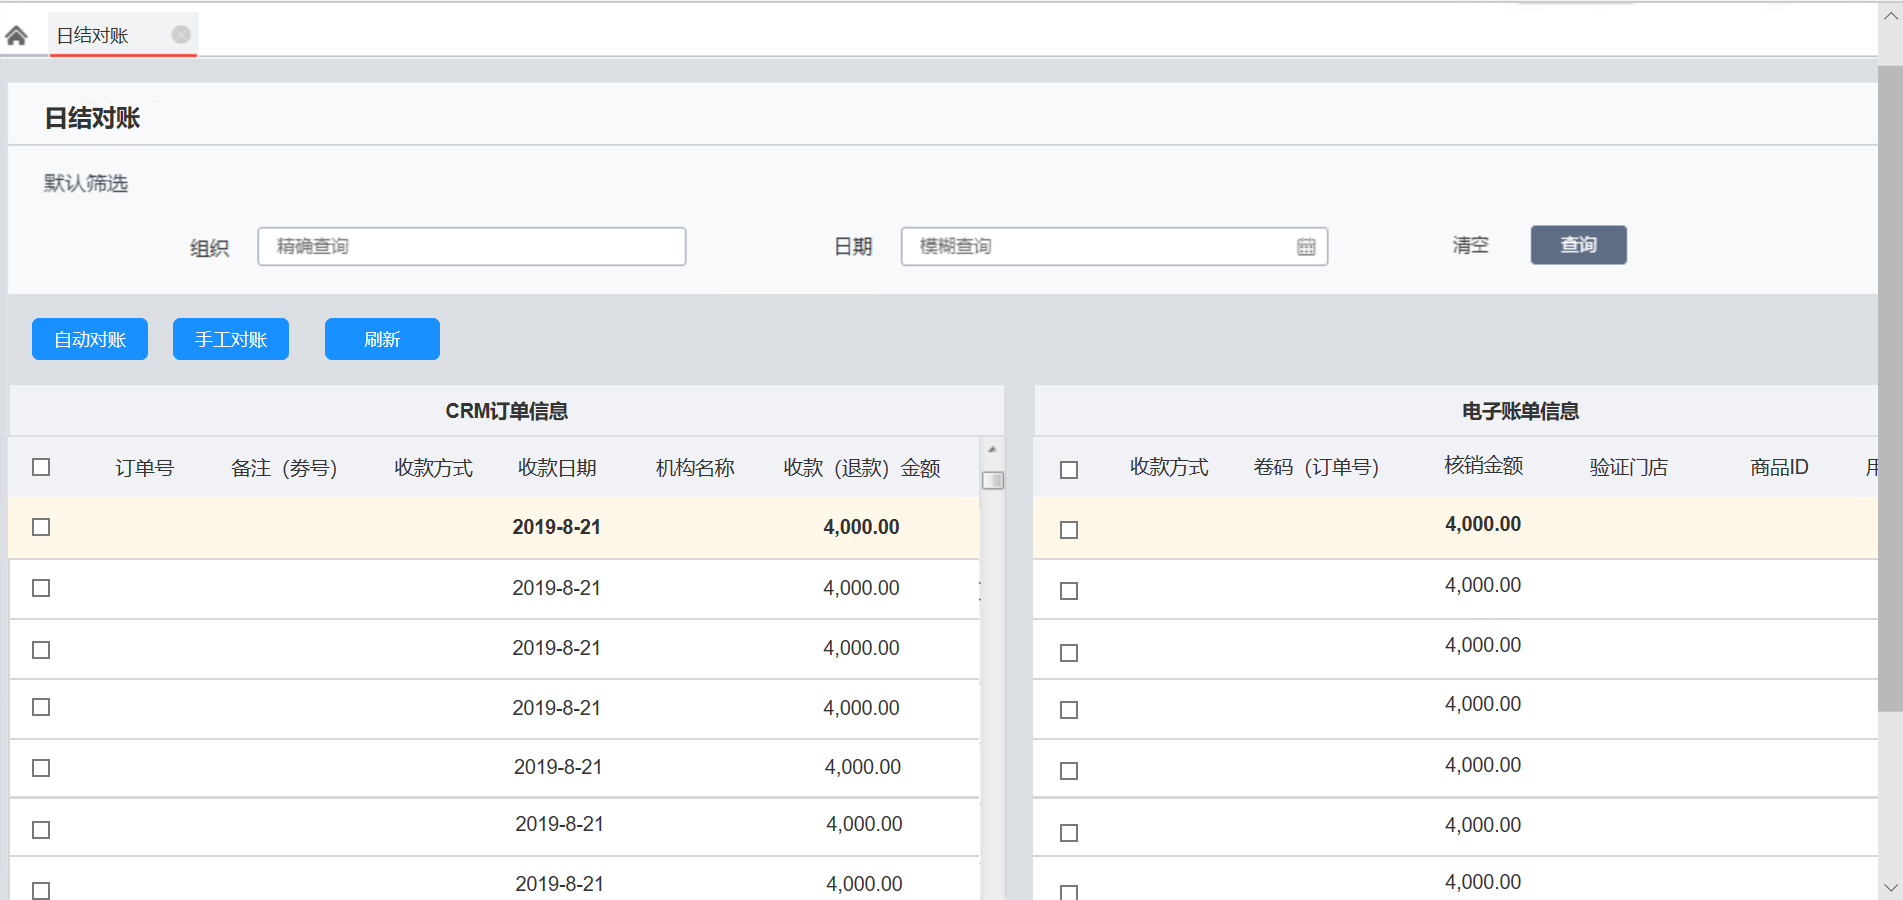Click the 收款日期 column header
The height and width of the screenshot is (900, 1903).
click(x=557, y=468)
